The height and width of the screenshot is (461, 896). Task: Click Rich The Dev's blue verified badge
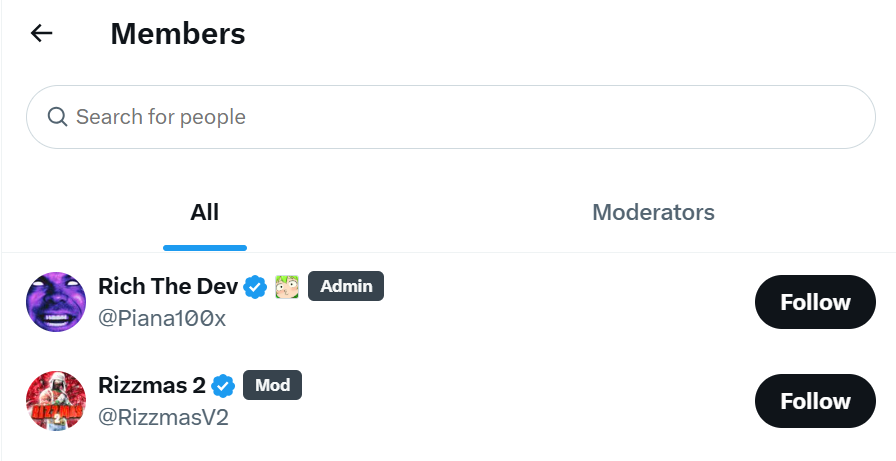tap(256, 287)
